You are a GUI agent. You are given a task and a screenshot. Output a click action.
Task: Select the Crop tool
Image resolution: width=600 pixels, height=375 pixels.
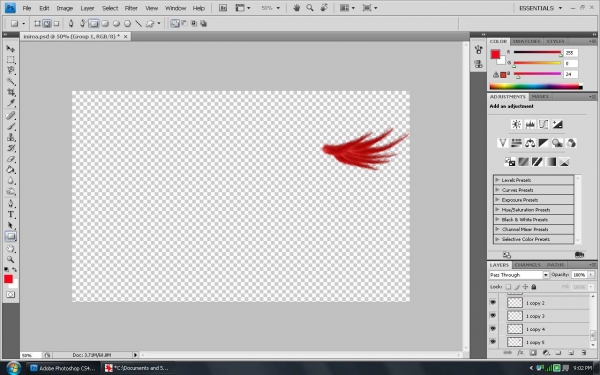pos(11,92)
